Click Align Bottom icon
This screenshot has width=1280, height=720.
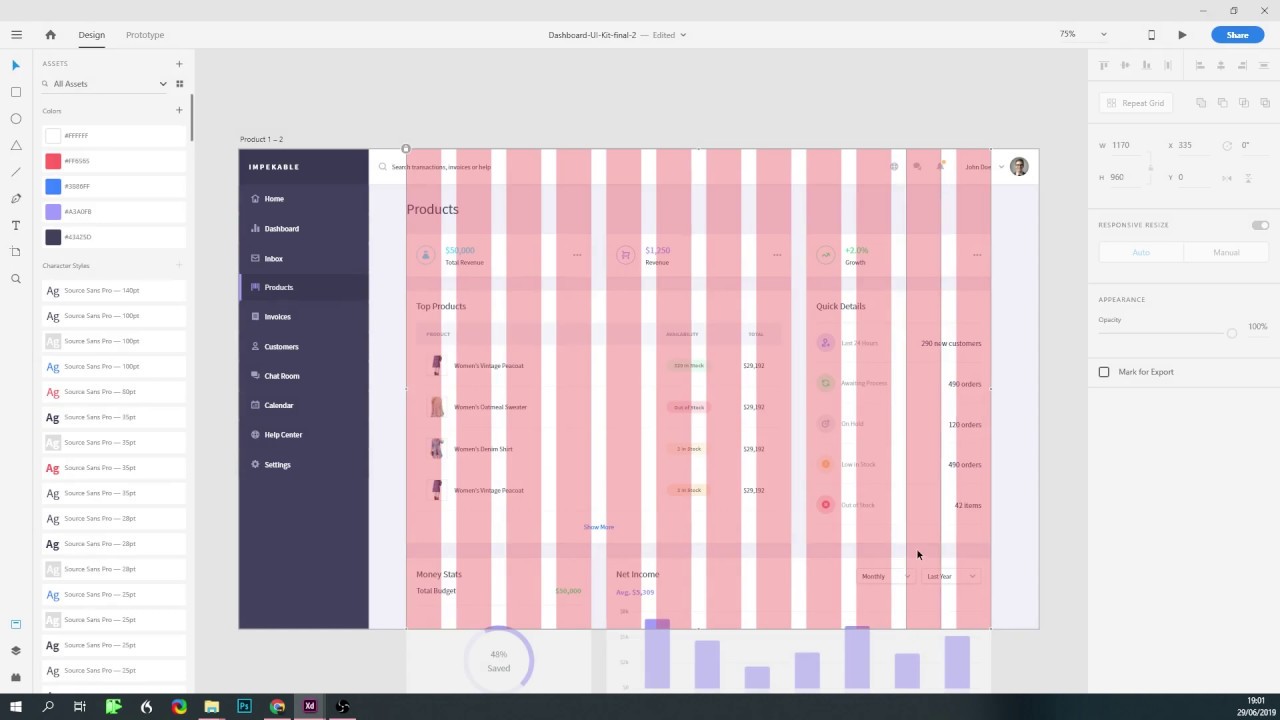click(1146, 65)
